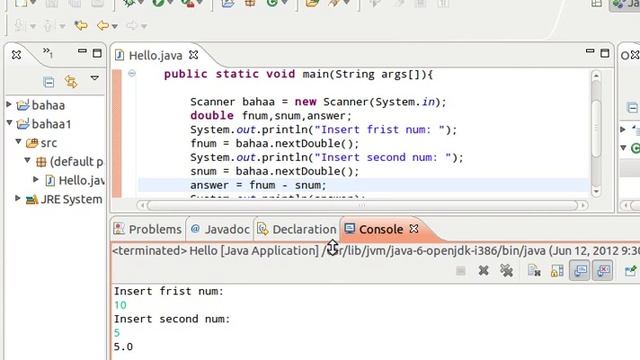Open the Debug button dropdown arrow
This screenshot has height=360, width=640.
(141, 3)
